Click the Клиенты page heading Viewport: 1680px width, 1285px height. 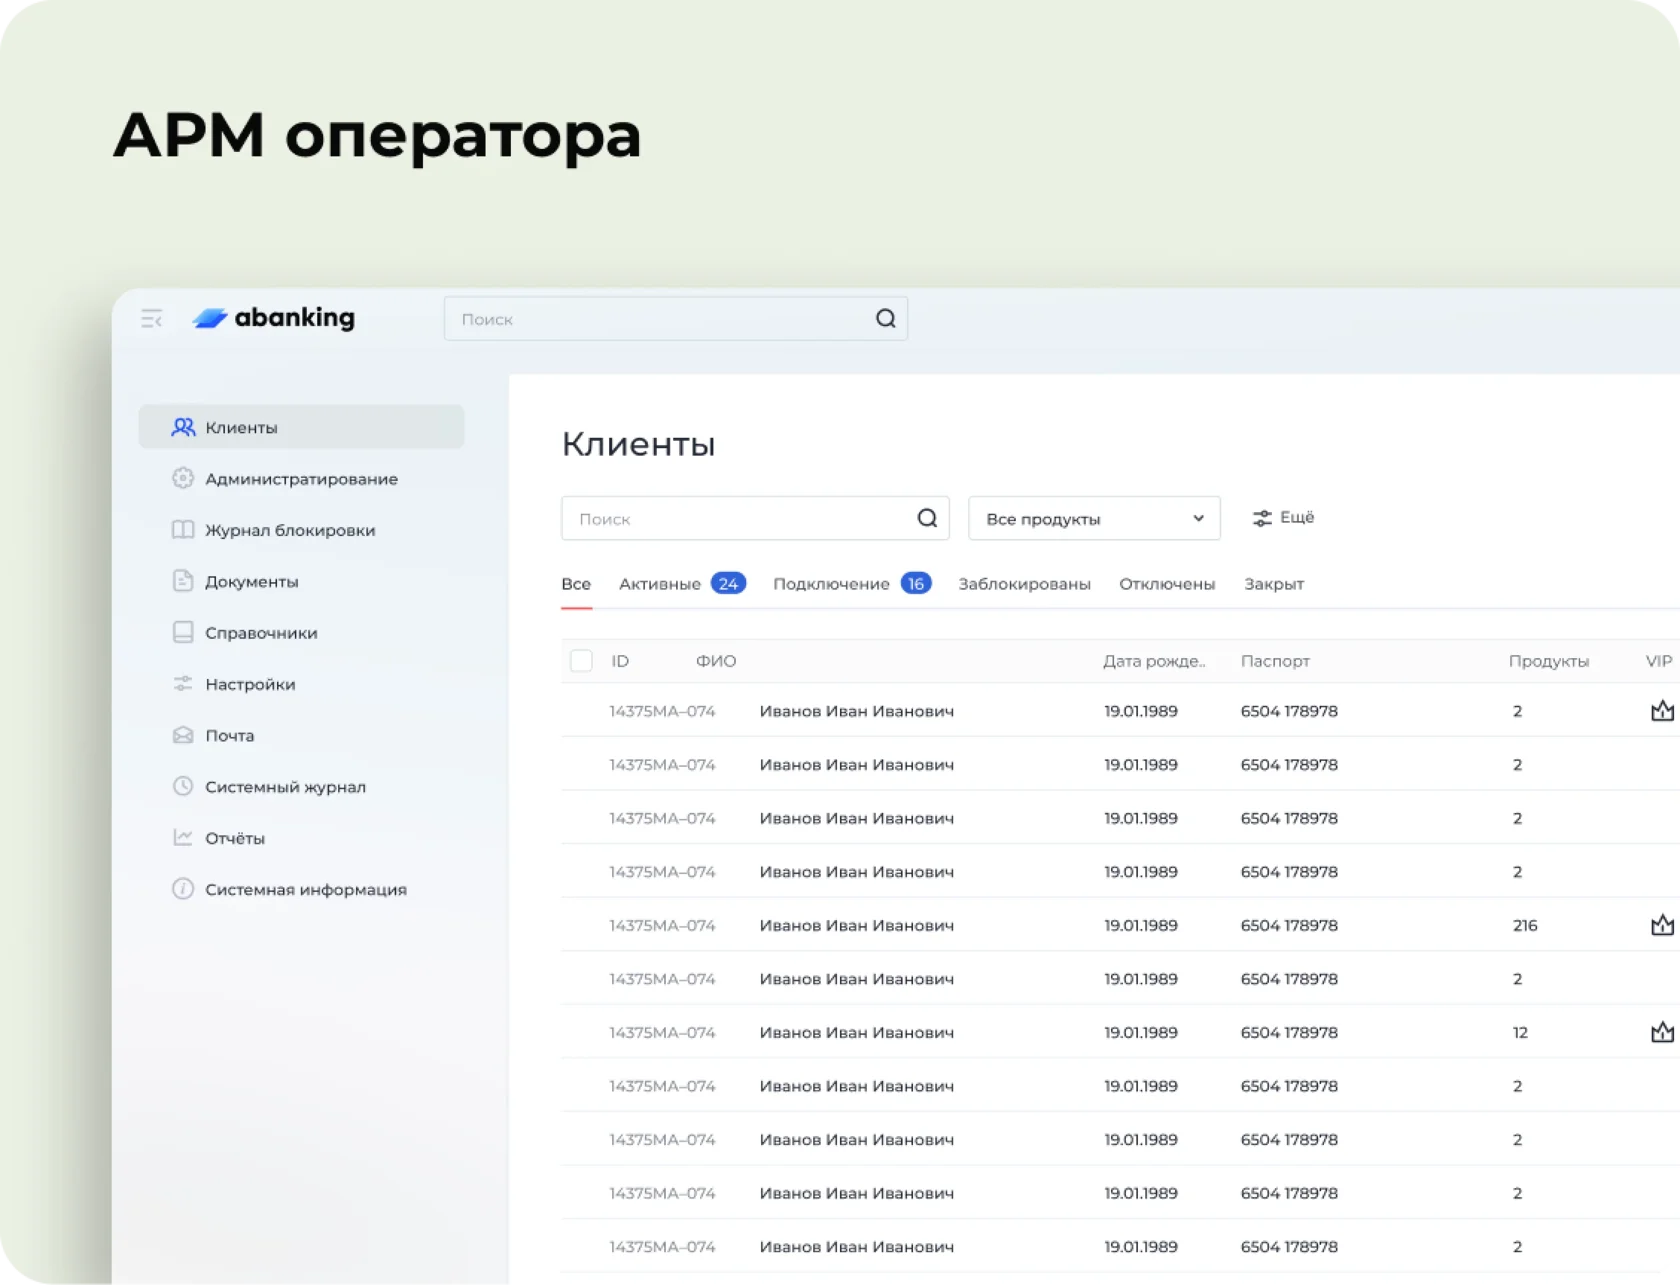(x=638, y=444)
